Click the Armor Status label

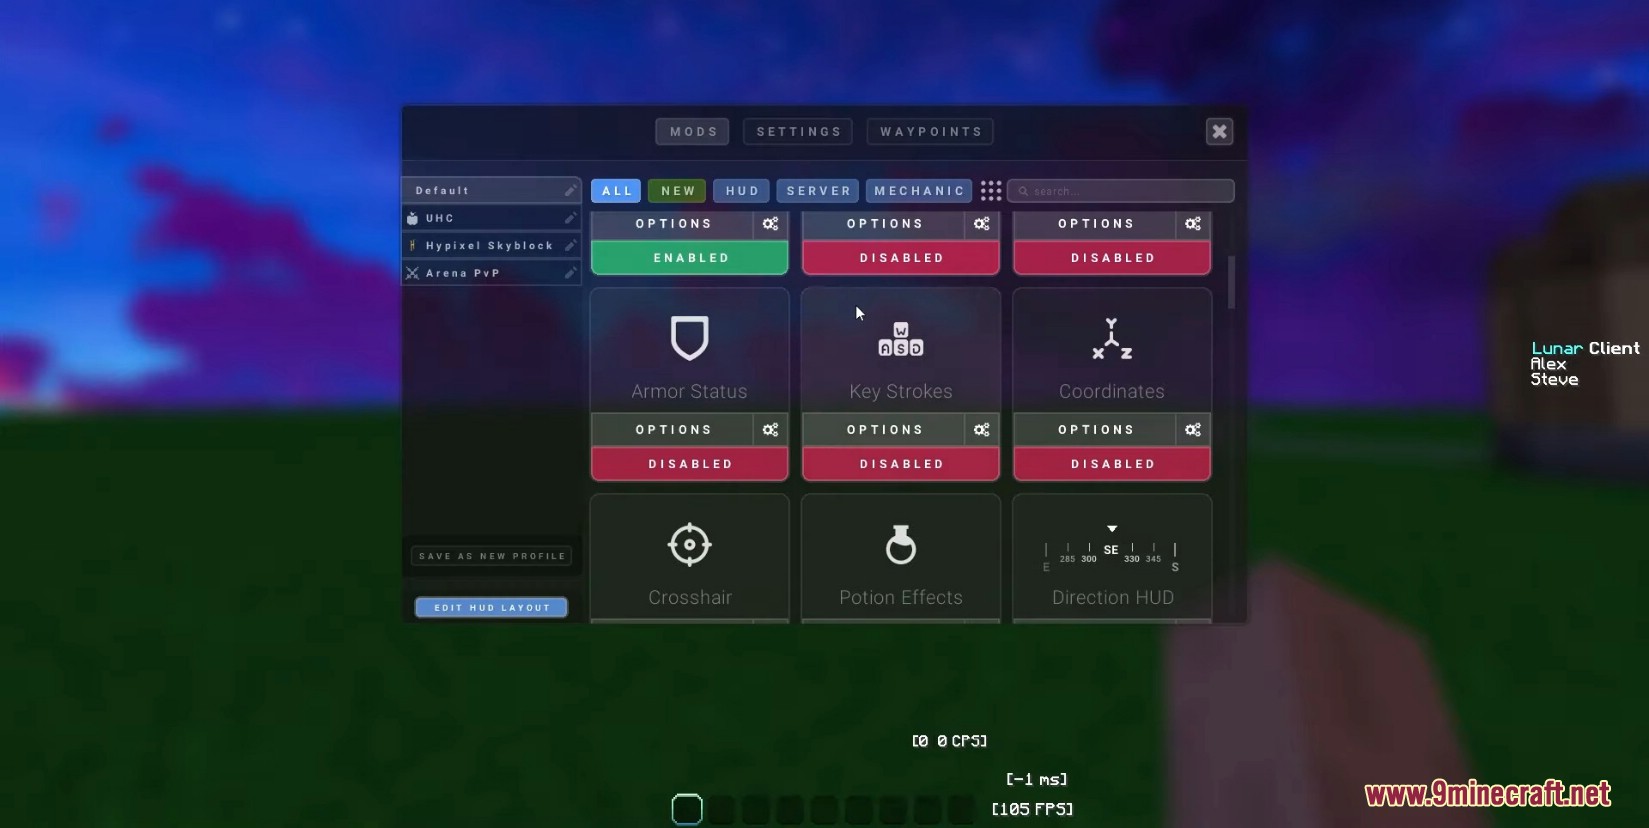coord(689,391)
